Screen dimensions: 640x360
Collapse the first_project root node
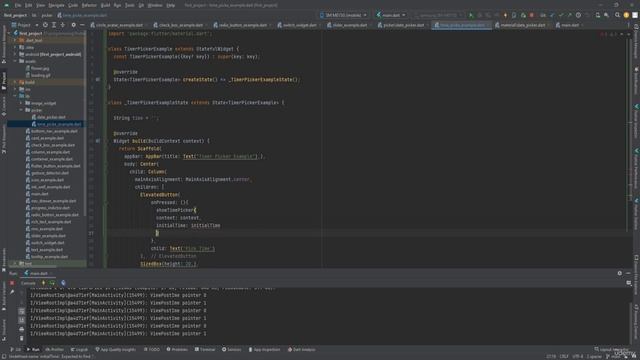click(9, 33)
